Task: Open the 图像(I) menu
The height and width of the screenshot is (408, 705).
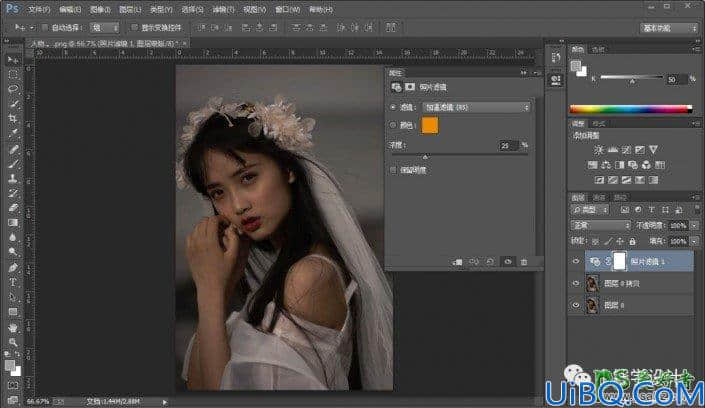Action: [100, 9]
